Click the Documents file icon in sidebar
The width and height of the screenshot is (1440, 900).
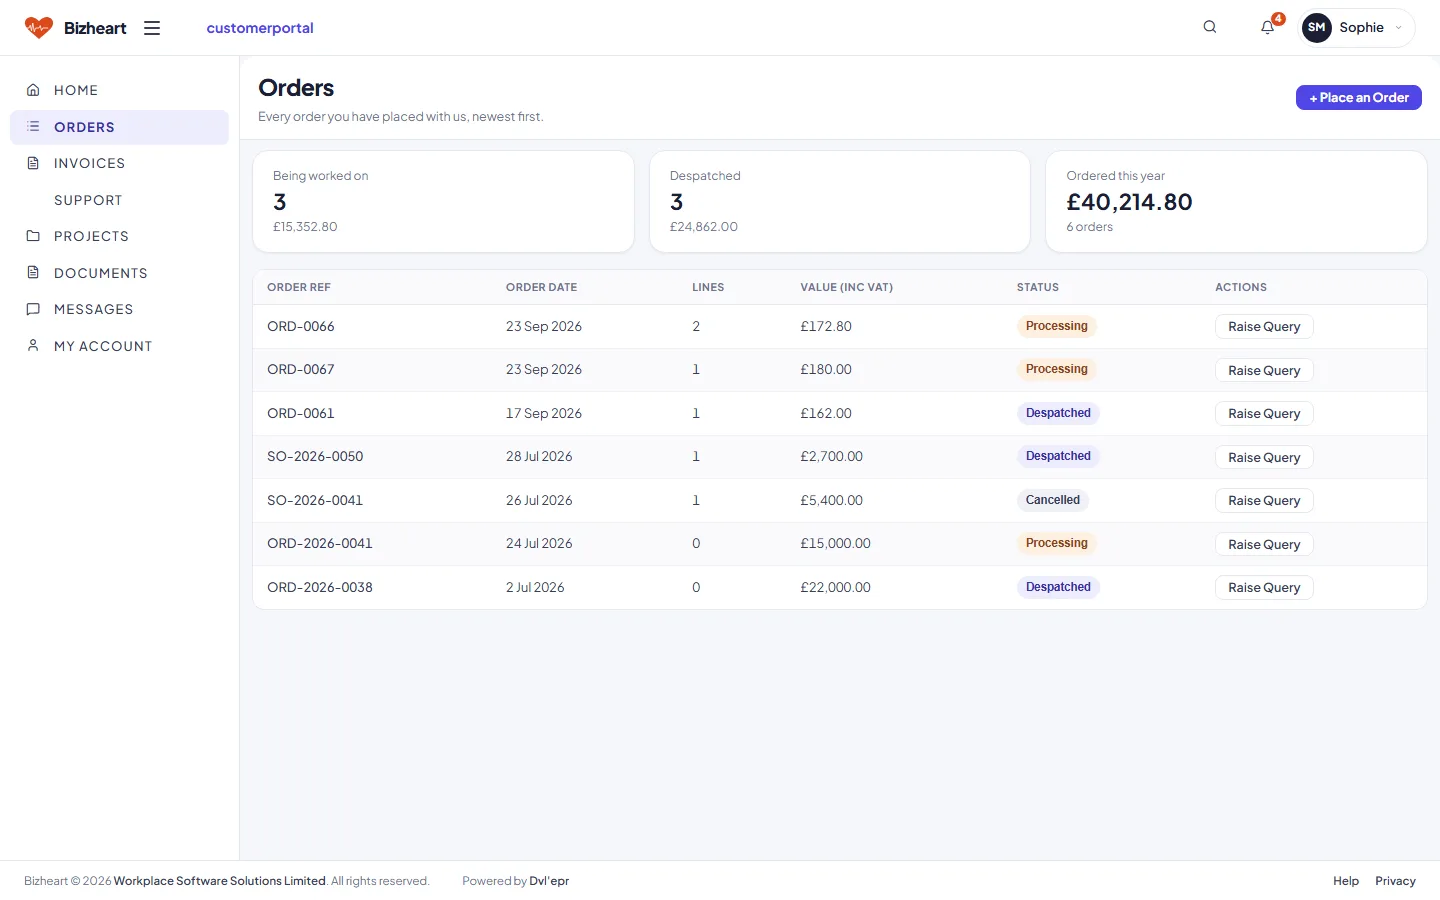tap(33, 273)
